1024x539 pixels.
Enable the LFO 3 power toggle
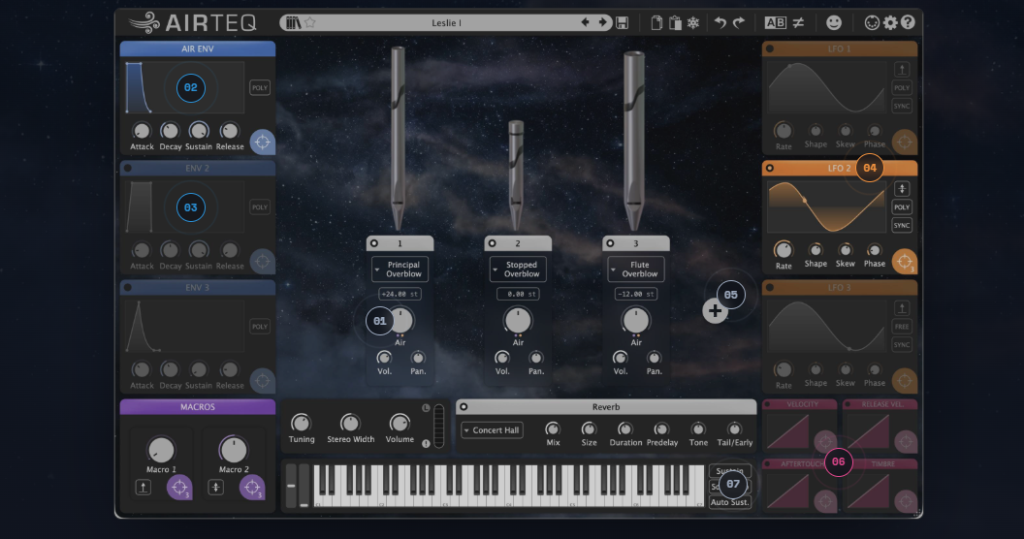point(770,287)
